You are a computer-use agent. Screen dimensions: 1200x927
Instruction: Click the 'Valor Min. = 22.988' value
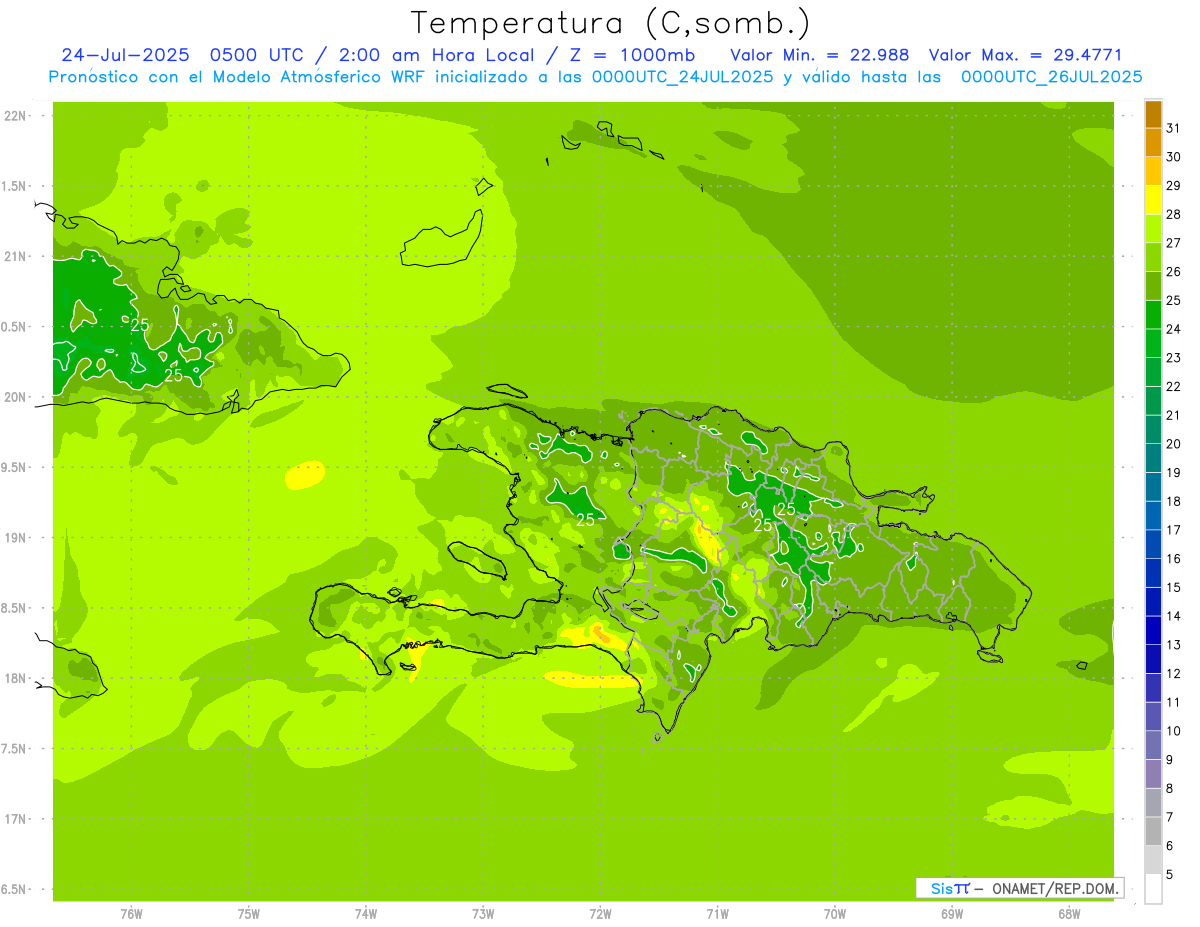coord(820,55)
